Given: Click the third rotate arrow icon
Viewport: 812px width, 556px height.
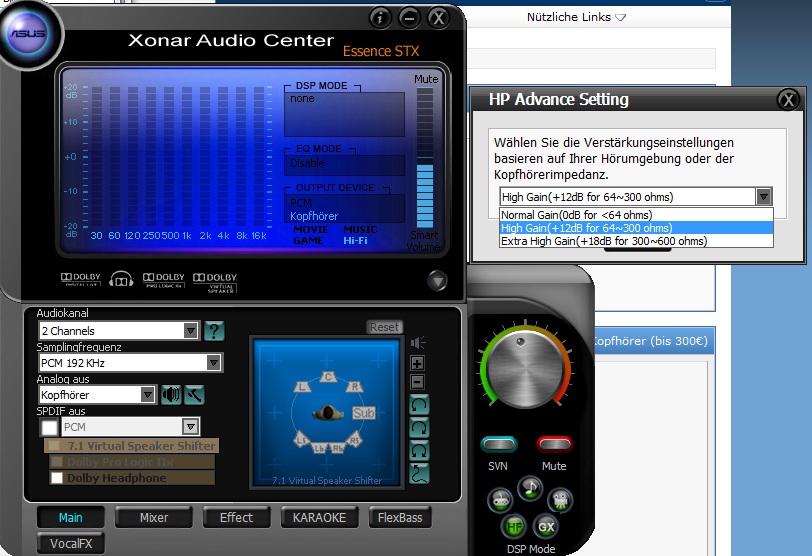Looking at the screenshot, I should click(x=419, y=450).
